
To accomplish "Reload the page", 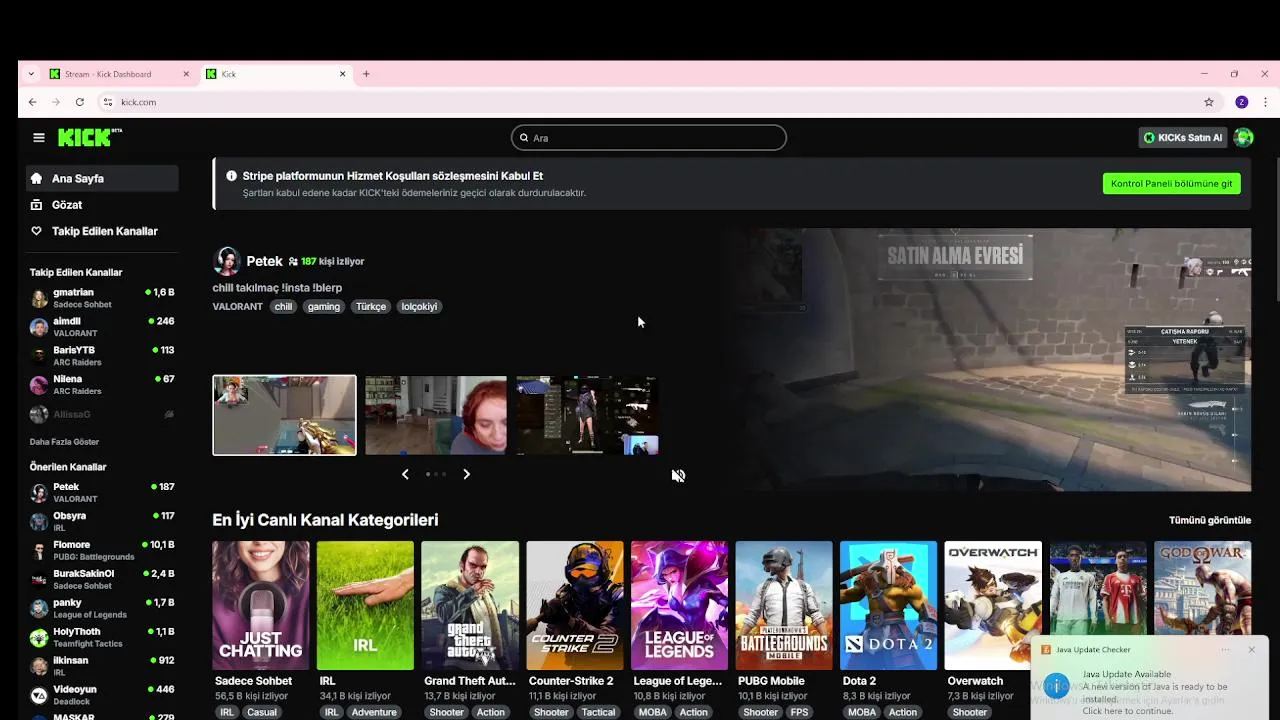I will [x=80, y=102].
